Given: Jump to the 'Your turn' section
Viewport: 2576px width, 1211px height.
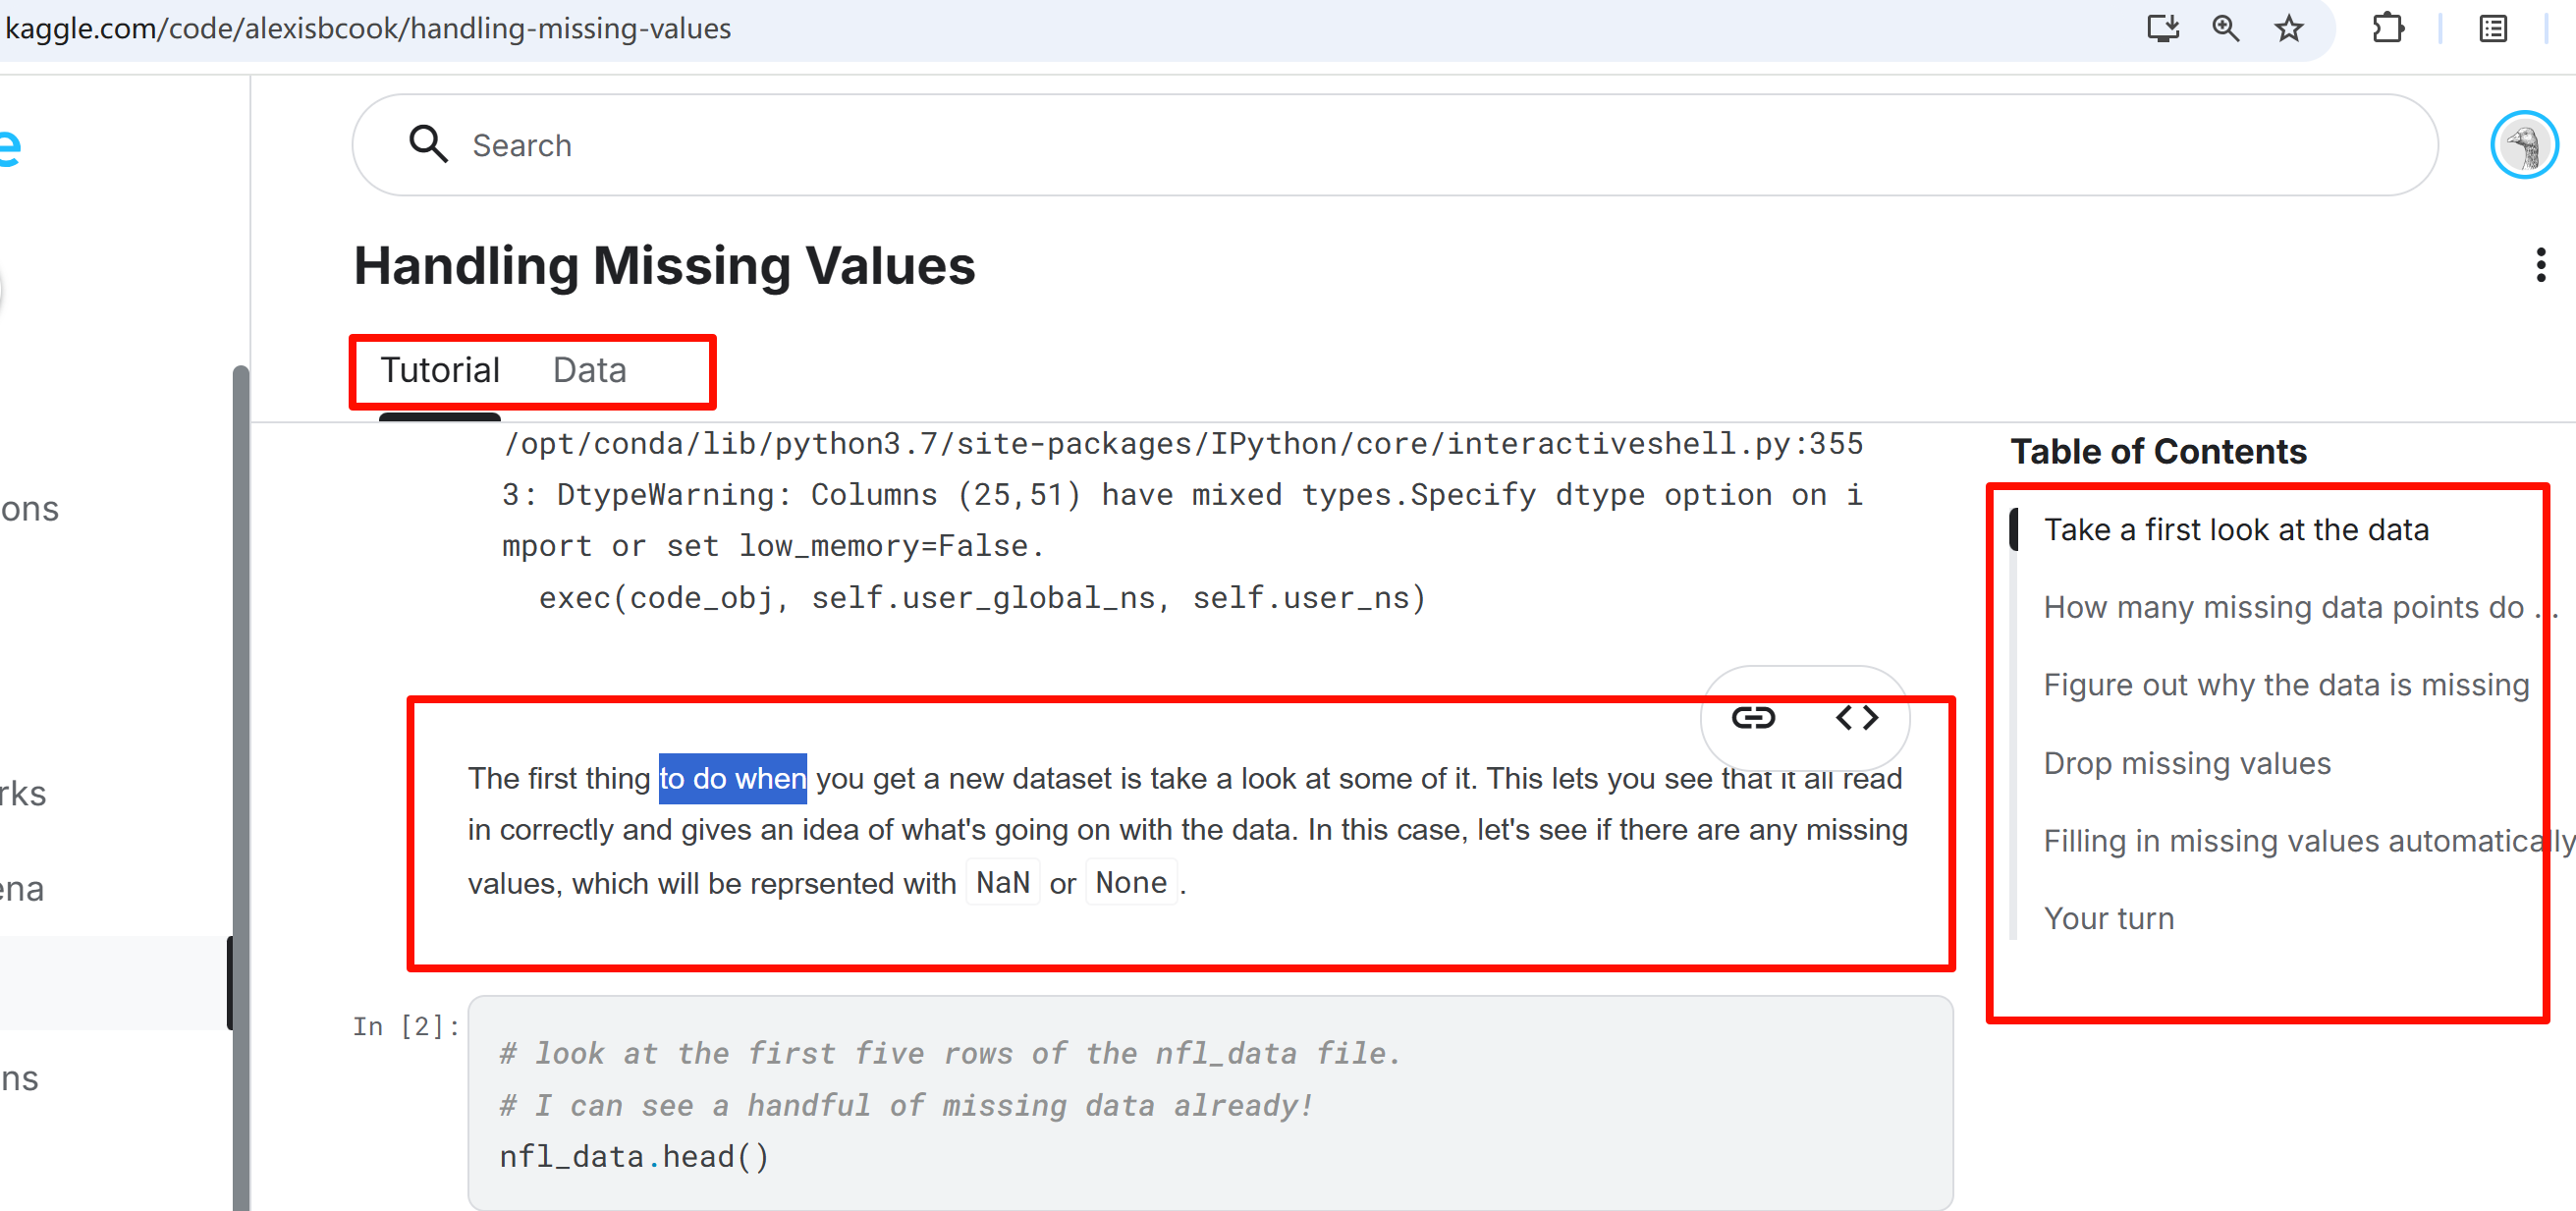Looking at the screenshot, I should [2109, 919].
